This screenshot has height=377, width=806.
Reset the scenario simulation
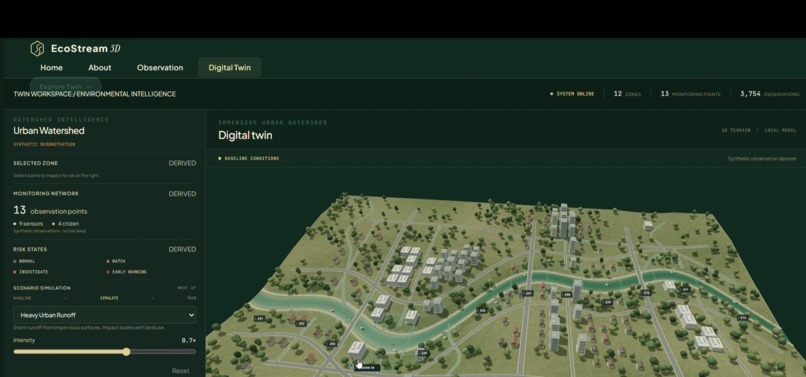[x=180, y=371]
